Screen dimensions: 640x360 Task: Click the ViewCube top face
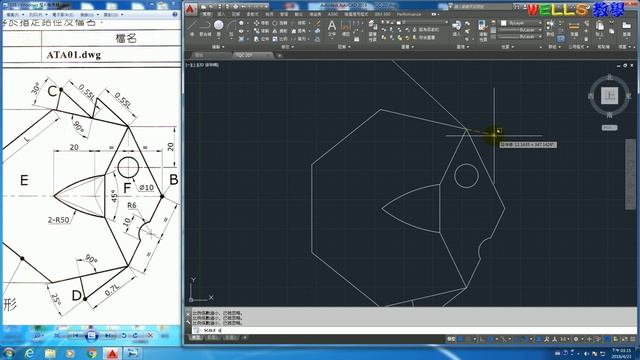pyautogui.click(x=609, y=96)
